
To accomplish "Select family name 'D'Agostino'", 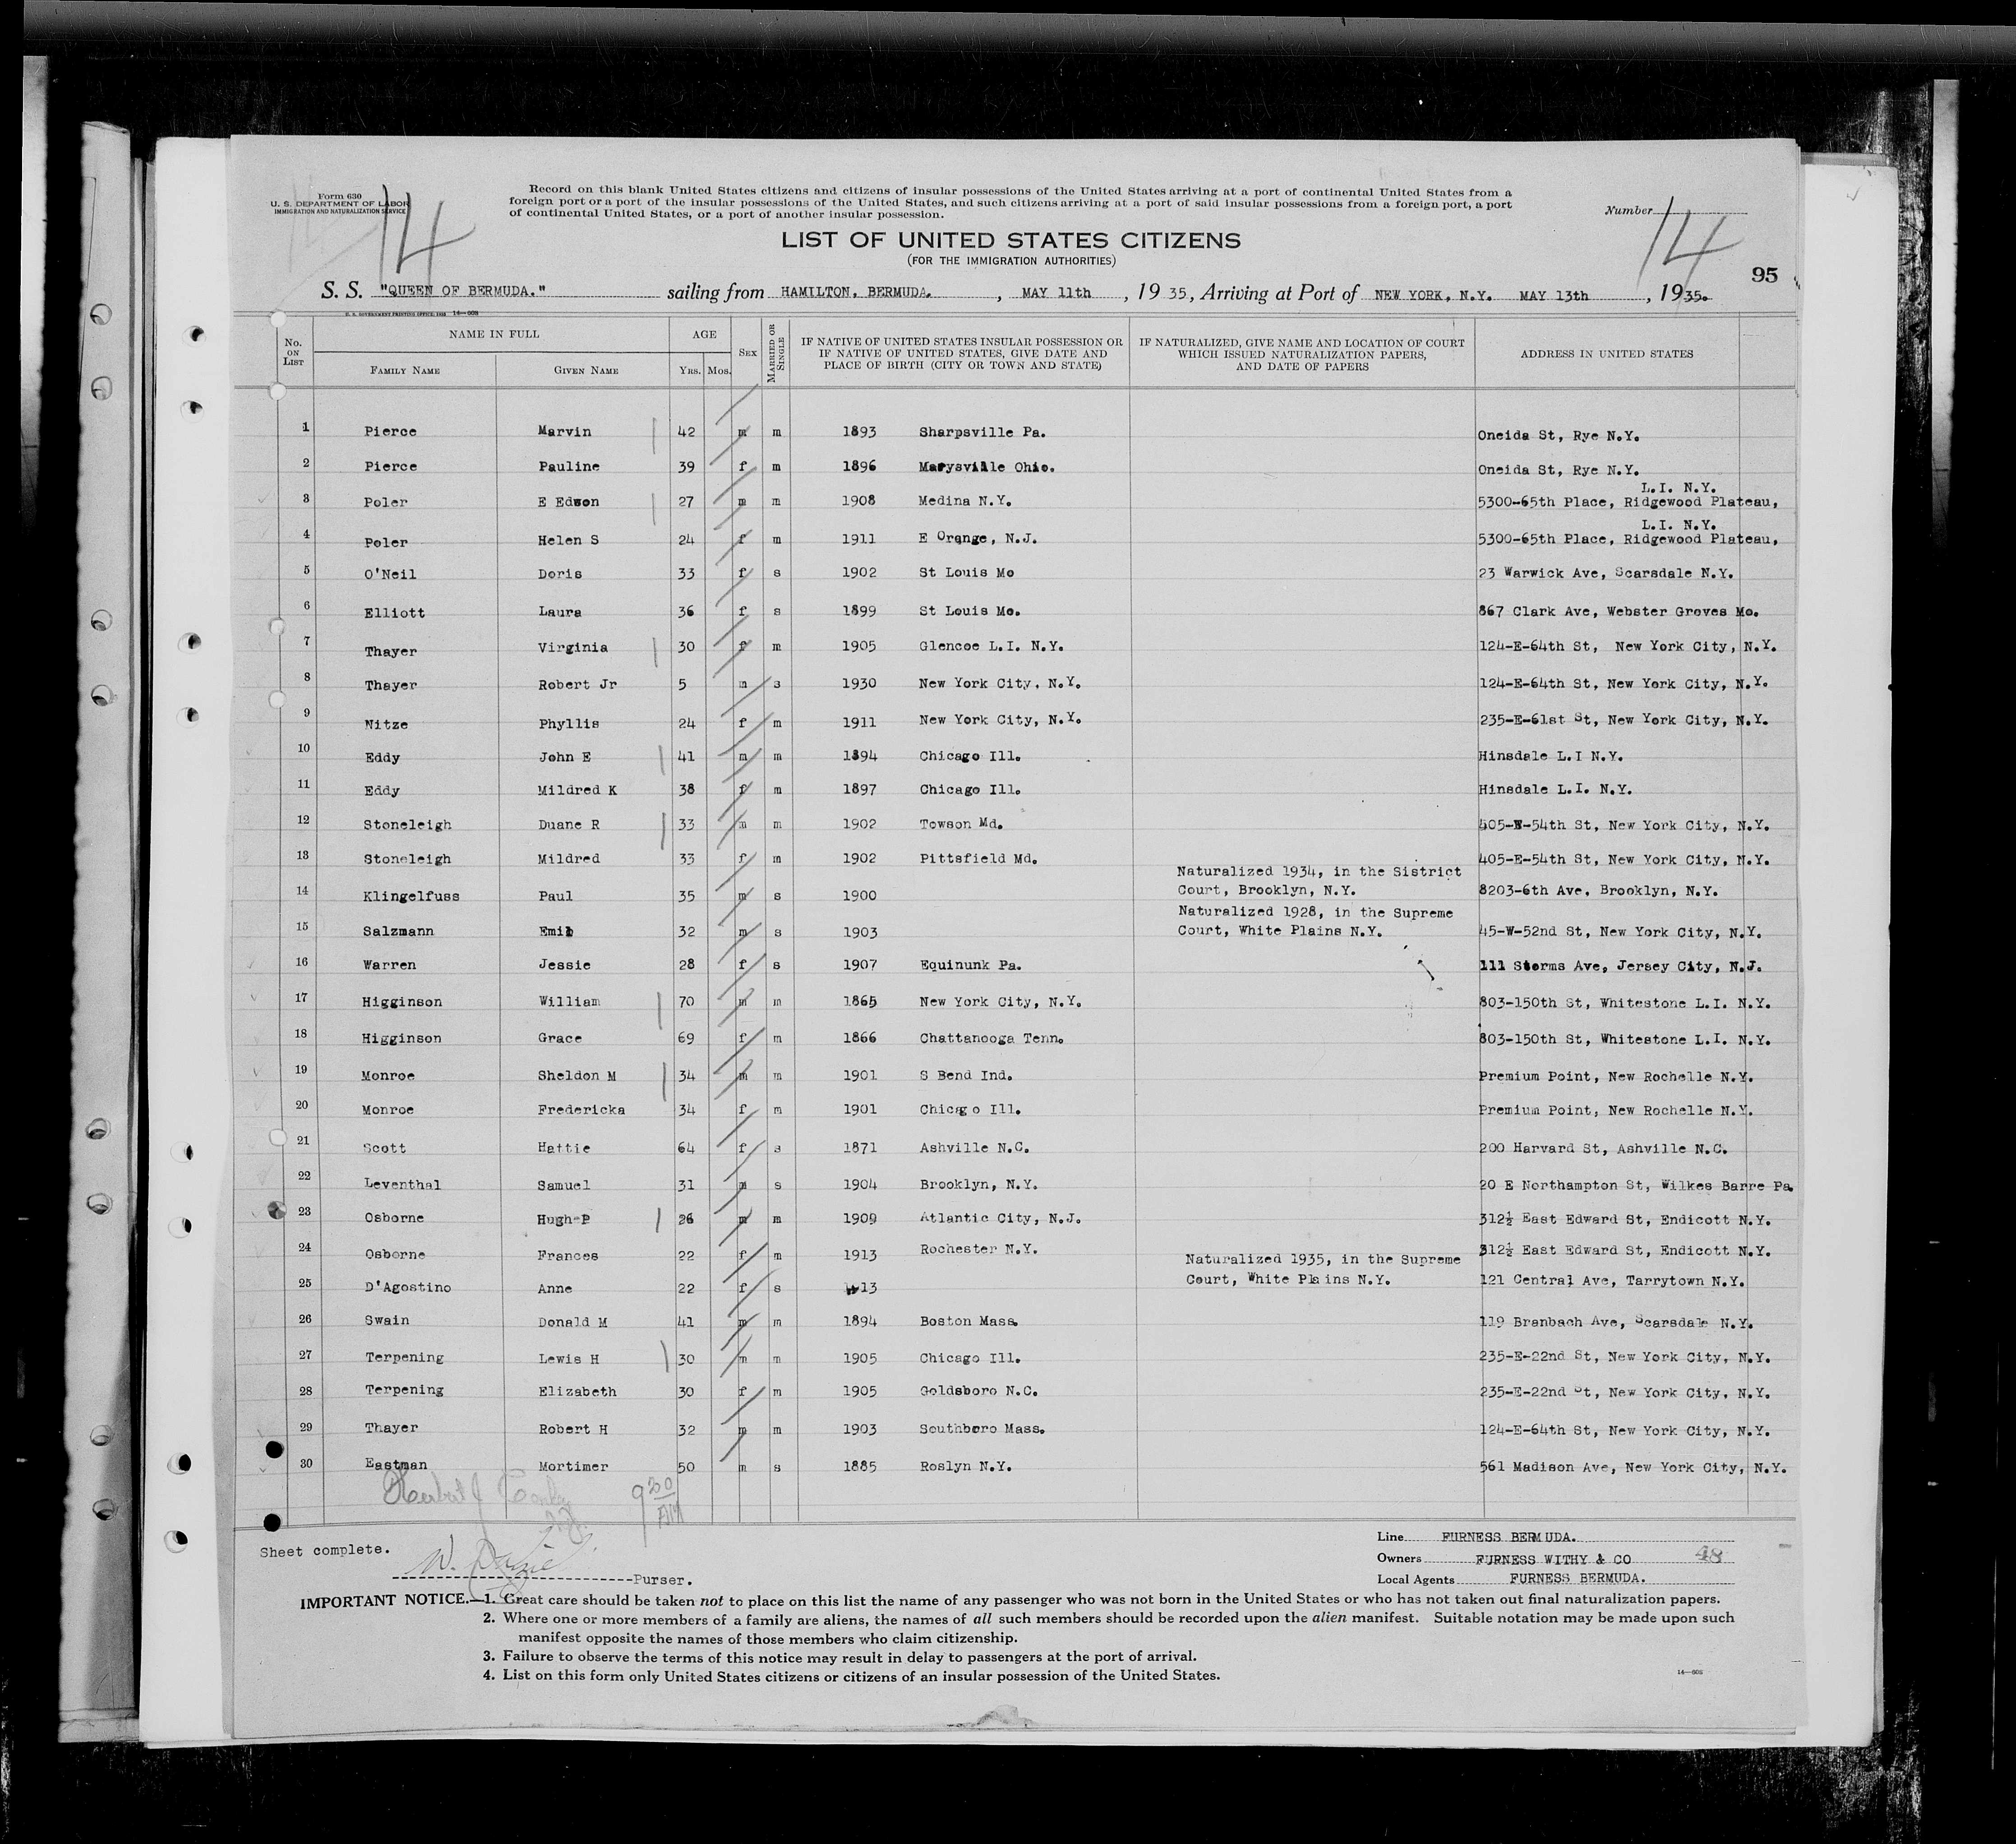I will pos(407,1288).
